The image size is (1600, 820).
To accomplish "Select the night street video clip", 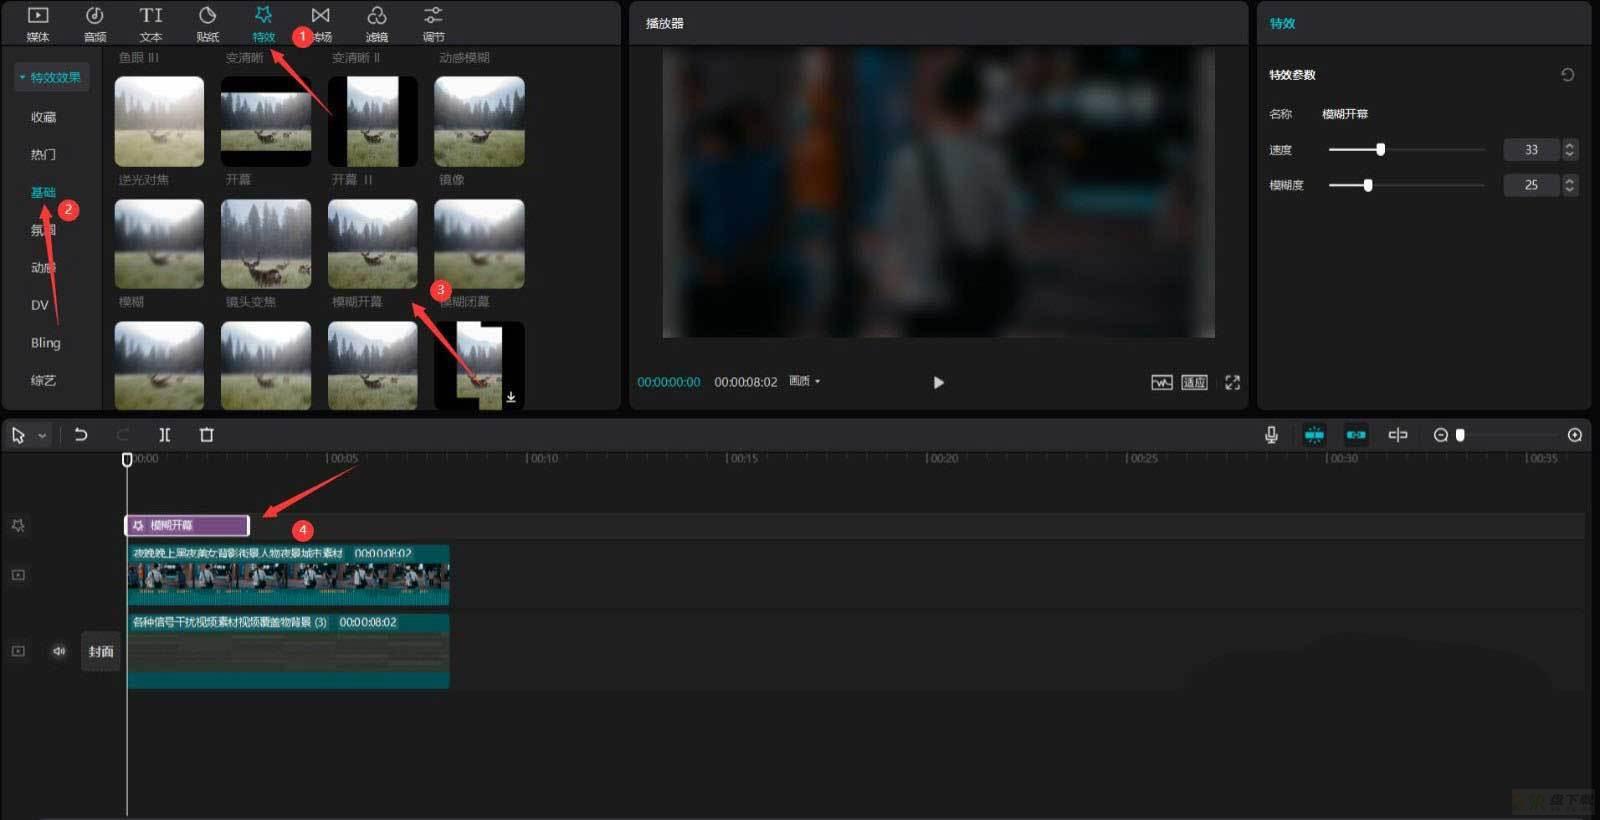I will click(x=288, y=575).
